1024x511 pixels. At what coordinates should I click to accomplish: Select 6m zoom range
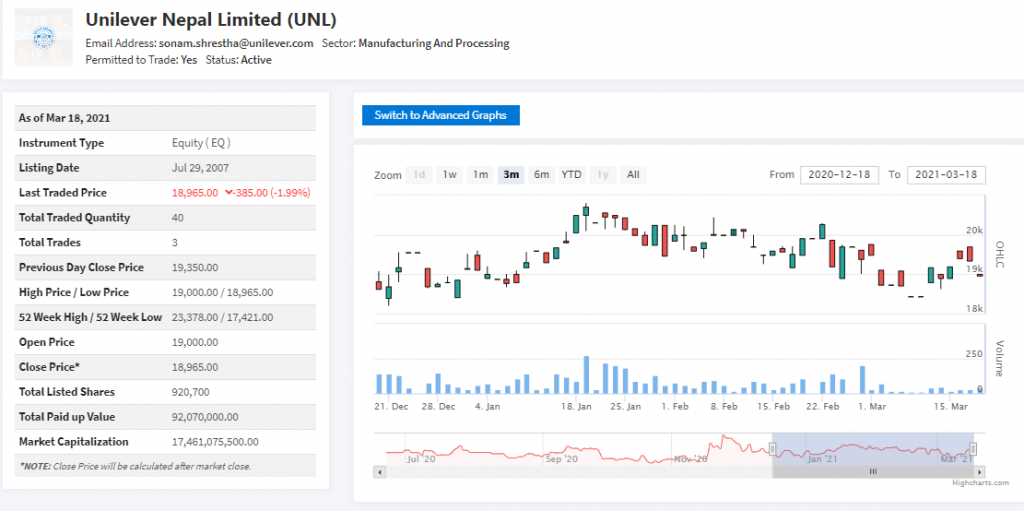pos(541,174)
